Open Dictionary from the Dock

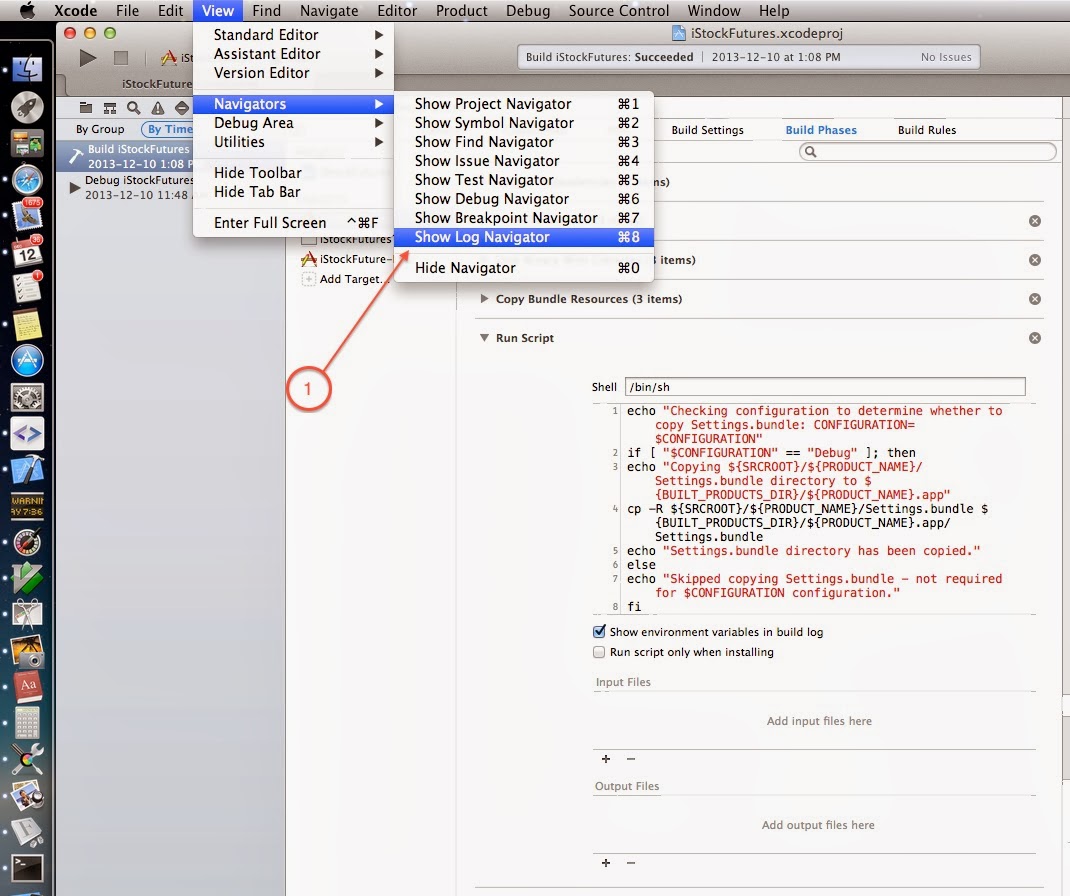27,687
